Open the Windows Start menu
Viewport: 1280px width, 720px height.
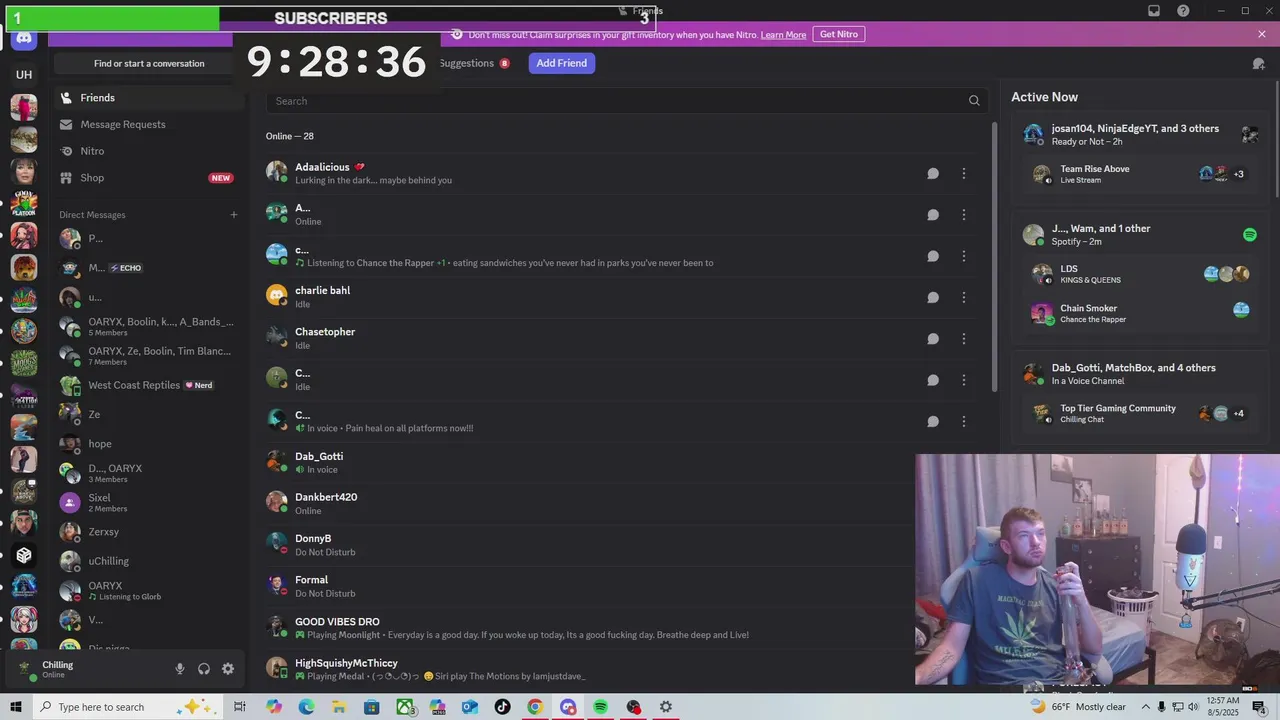point(16,707)
